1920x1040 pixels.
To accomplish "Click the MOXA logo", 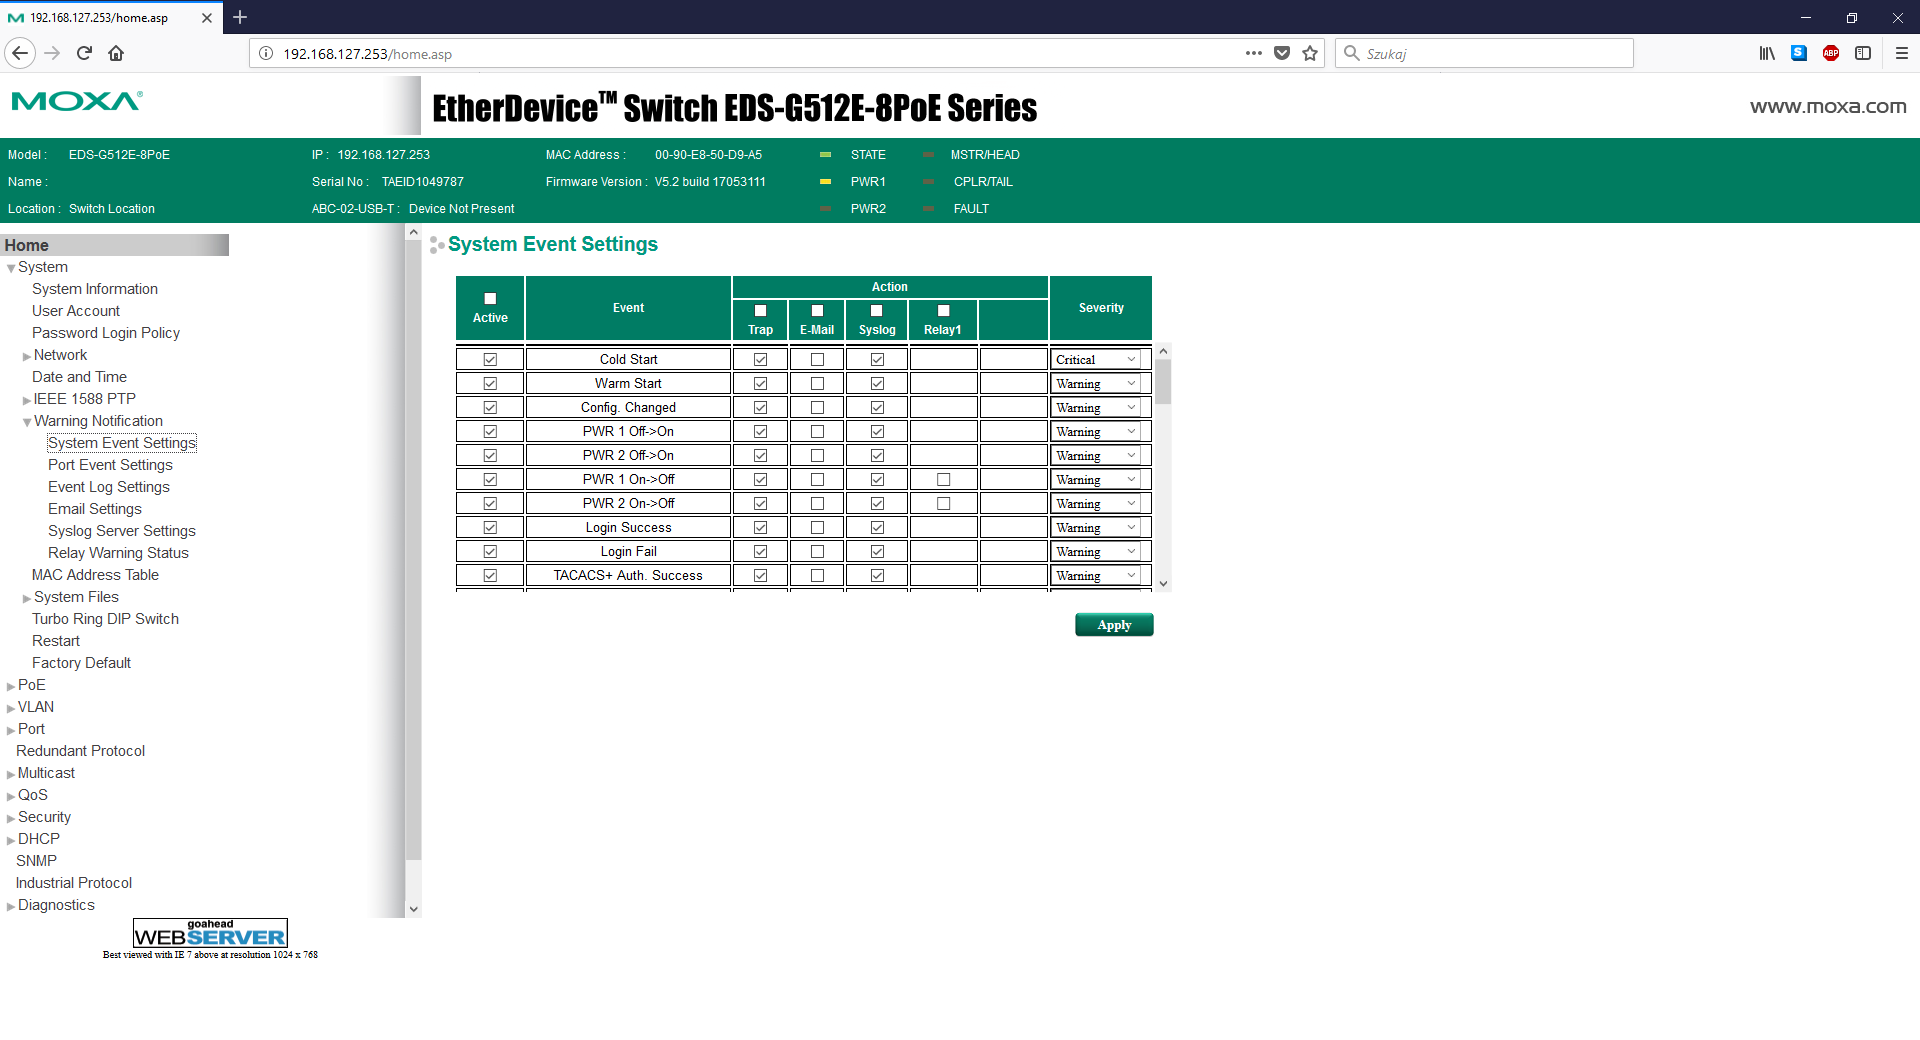I will [x=77, y=101].
